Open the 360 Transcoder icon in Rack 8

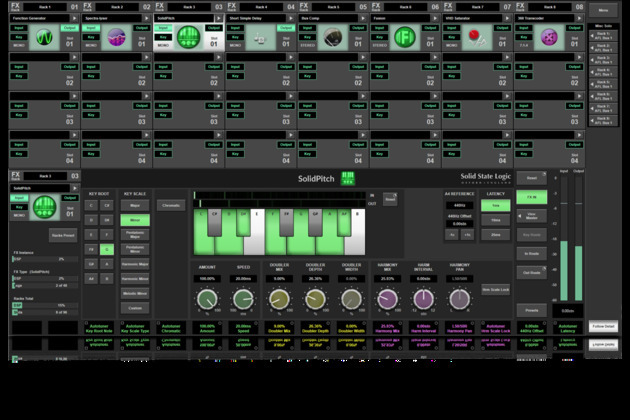[x=549, y=37]
